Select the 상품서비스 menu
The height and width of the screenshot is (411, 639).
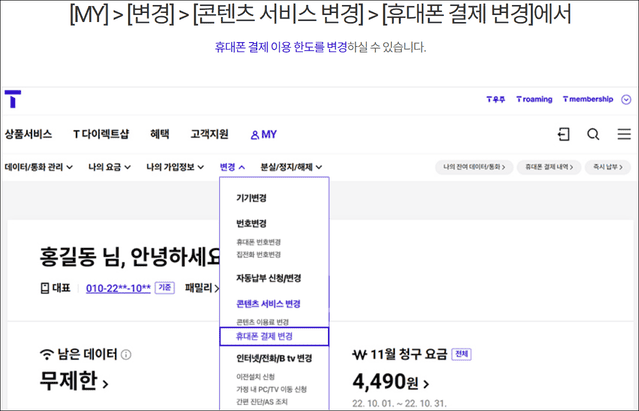28,134
